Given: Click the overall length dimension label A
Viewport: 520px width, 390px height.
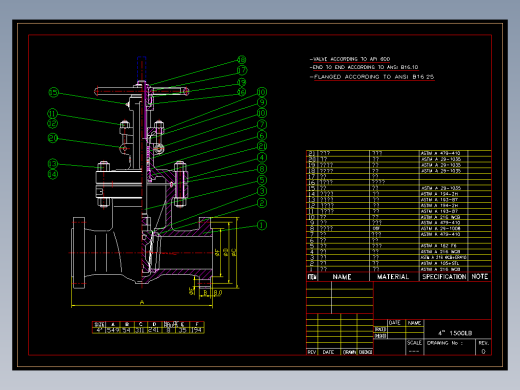Looking at the screenshot, I should 142,302.
